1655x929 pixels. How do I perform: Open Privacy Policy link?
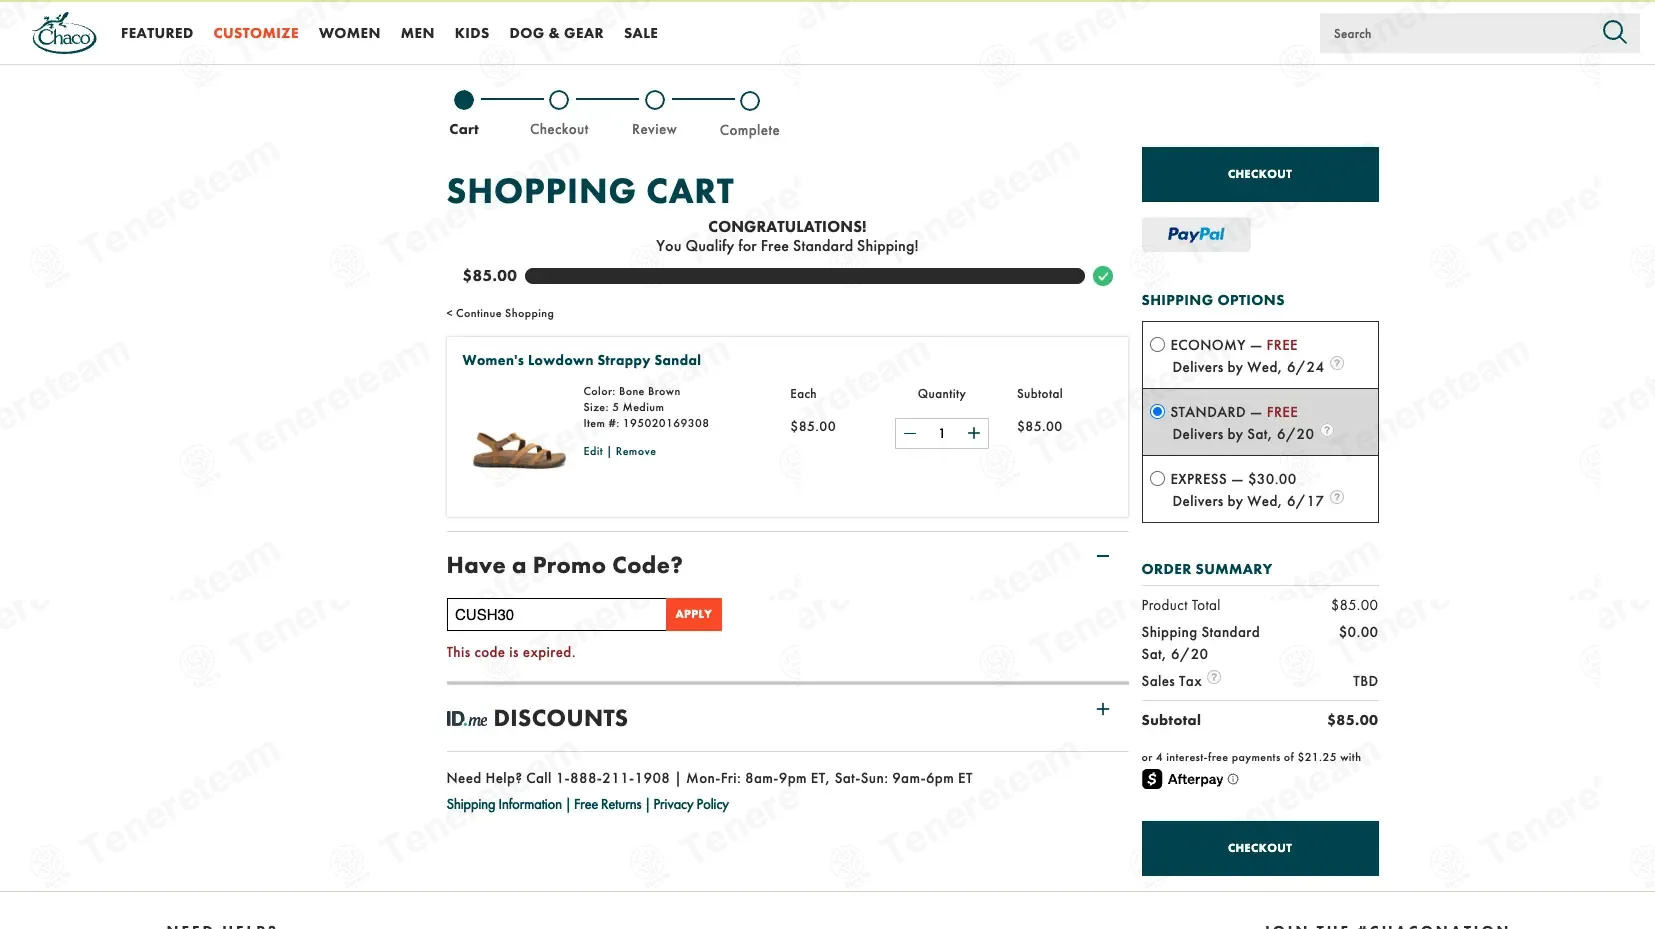click(691, 804)
